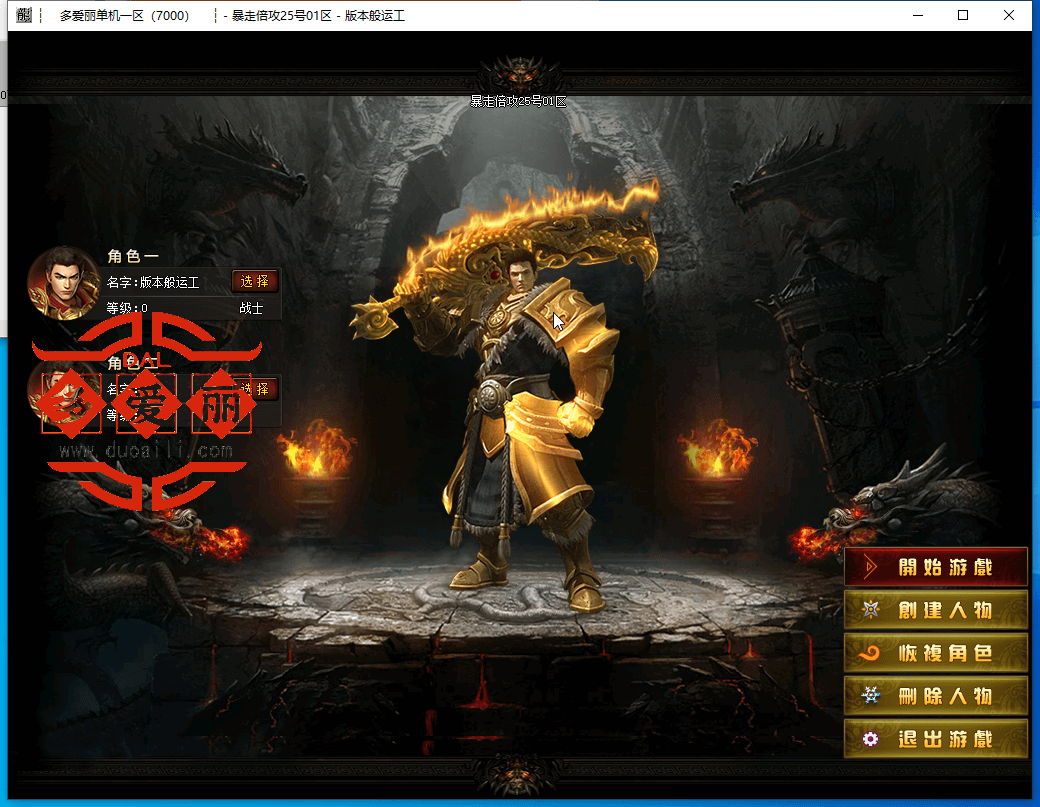
Task: Click the 等级:0 level text of 角色一
Action: (127, 308)
